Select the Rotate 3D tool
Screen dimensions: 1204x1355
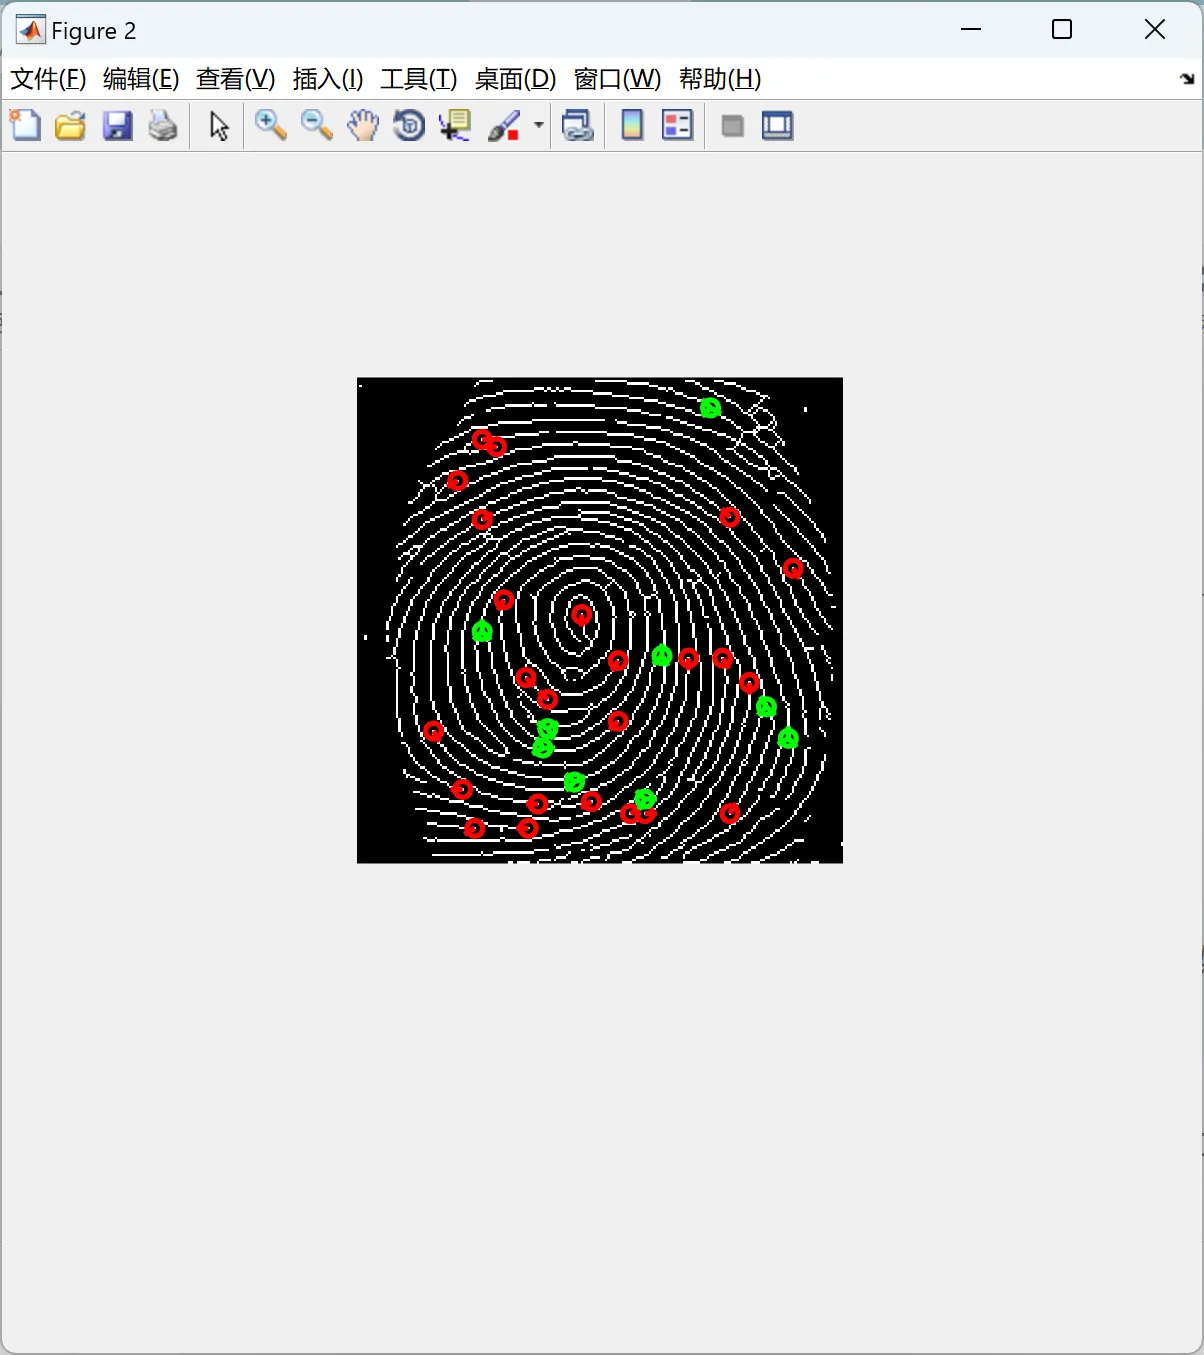[x=409, y=126]
